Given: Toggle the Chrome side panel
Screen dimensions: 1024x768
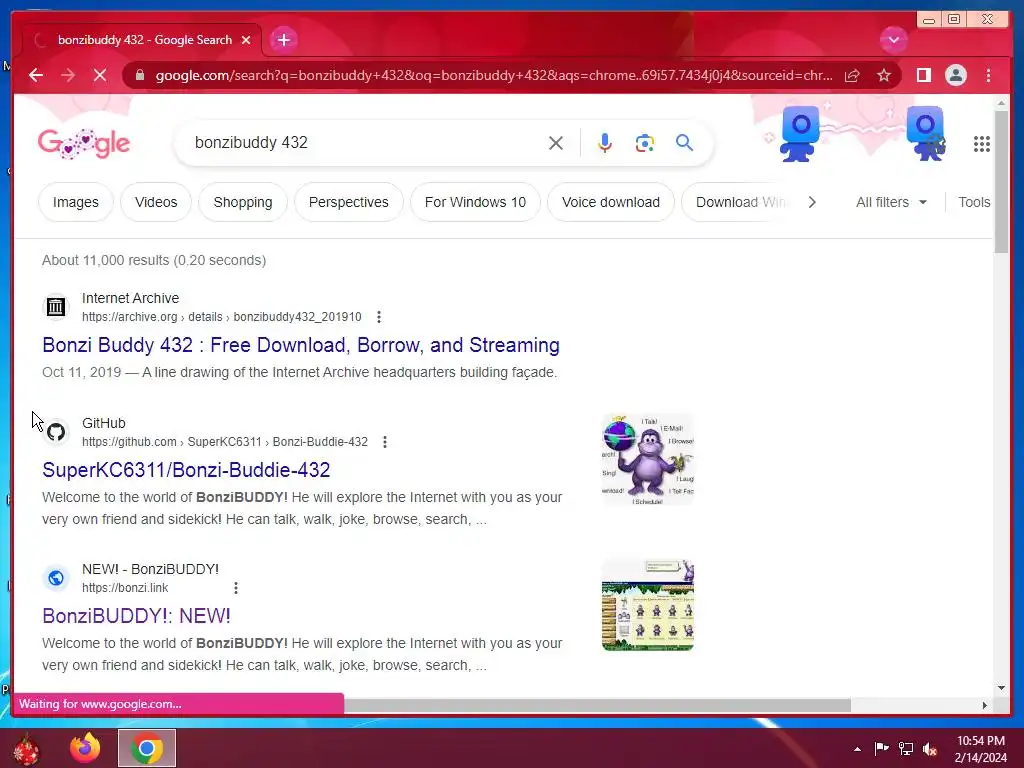Looking at the screenshot, I should (923, 75).
